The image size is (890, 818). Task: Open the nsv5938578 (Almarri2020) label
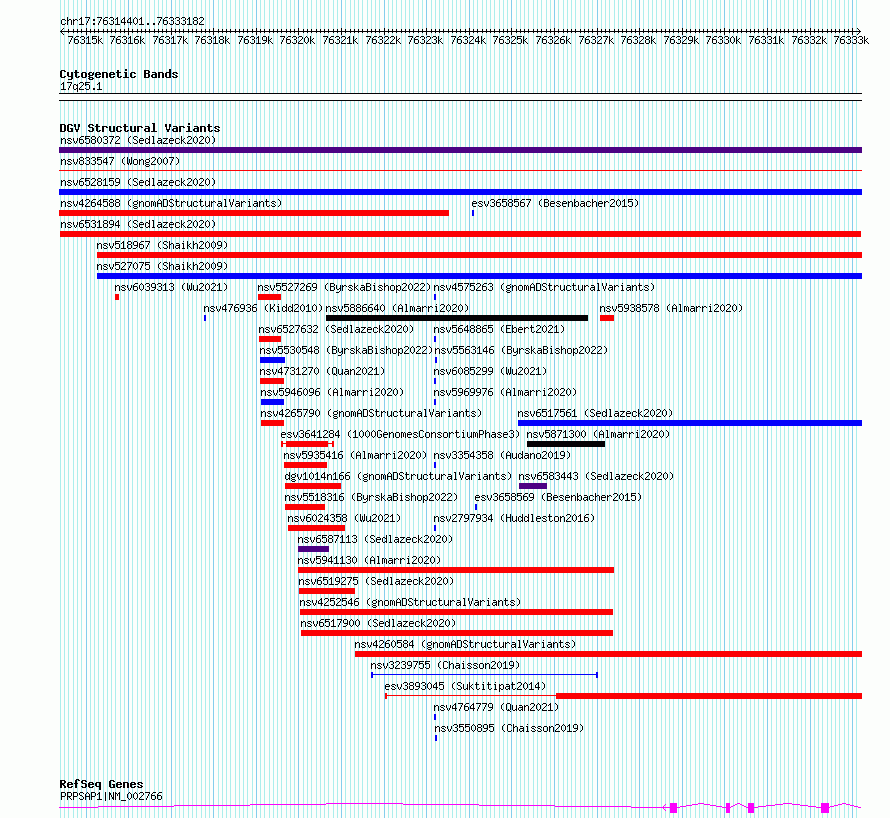pos(671,308)
